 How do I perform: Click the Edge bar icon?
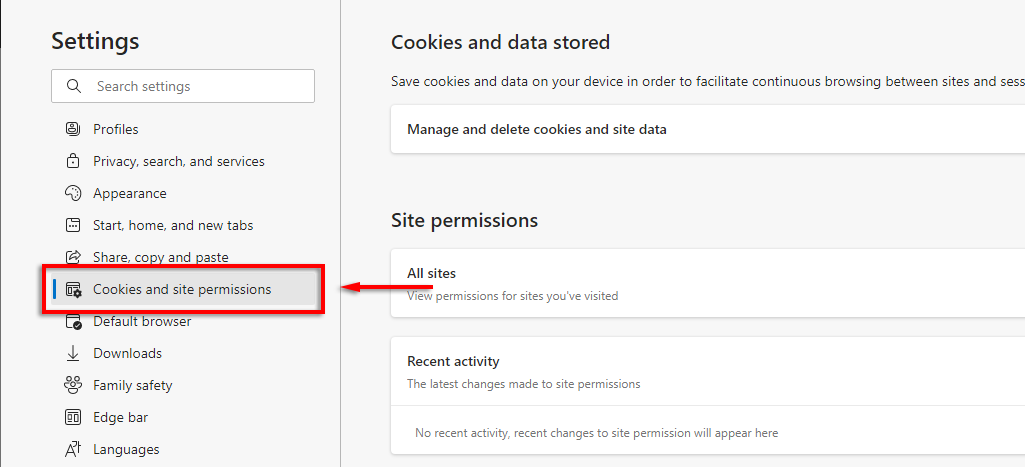pos(72,417)
